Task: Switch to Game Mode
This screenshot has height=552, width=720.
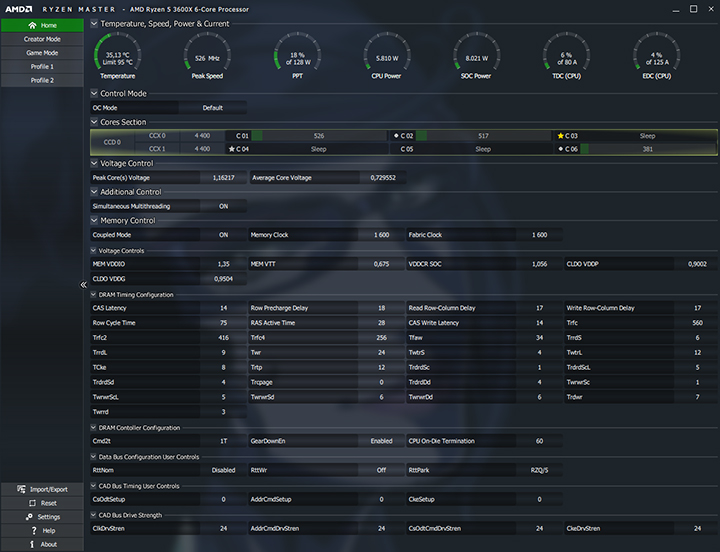Action: coord(42,53)
